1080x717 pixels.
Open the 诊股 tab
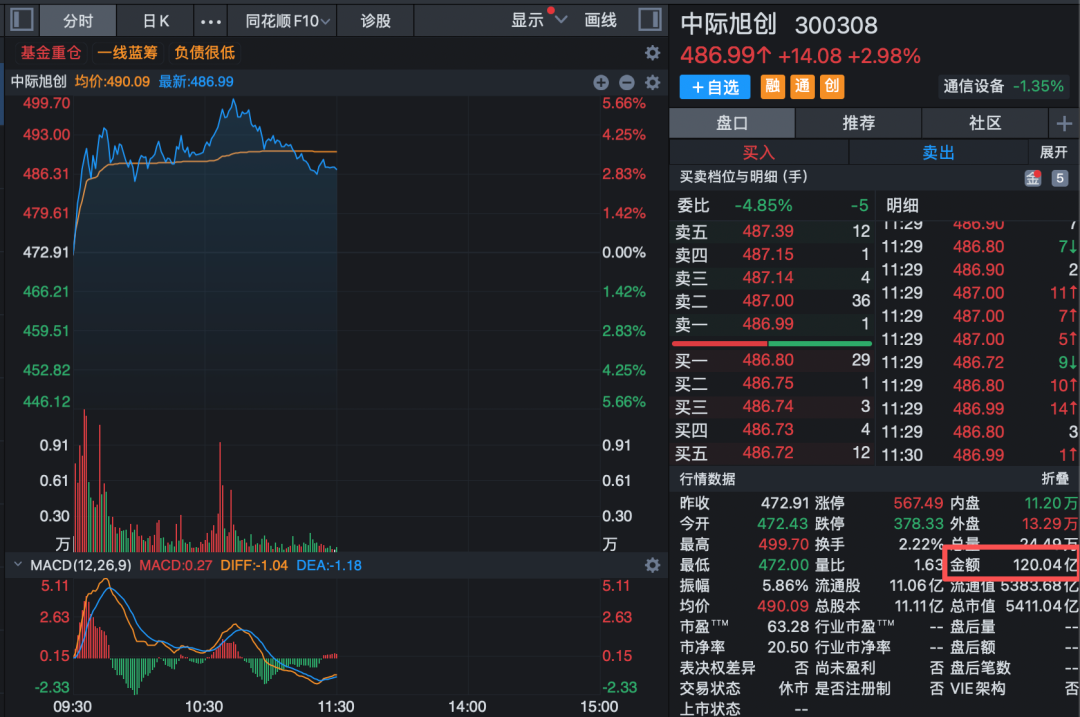coord(376,20)
